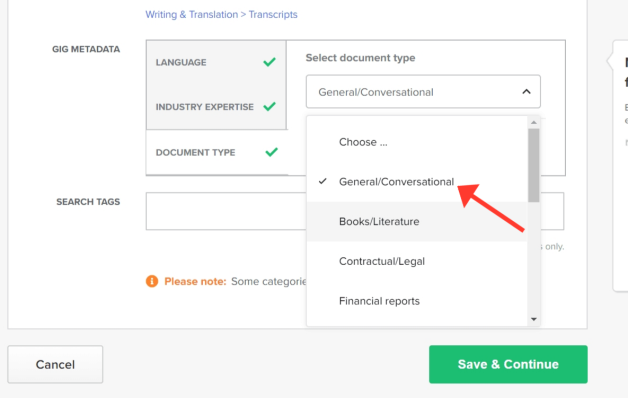The height and width of the screenshot is (398, 628).
Task: Click the Cancel button
Action: click(x=55, y=364)
